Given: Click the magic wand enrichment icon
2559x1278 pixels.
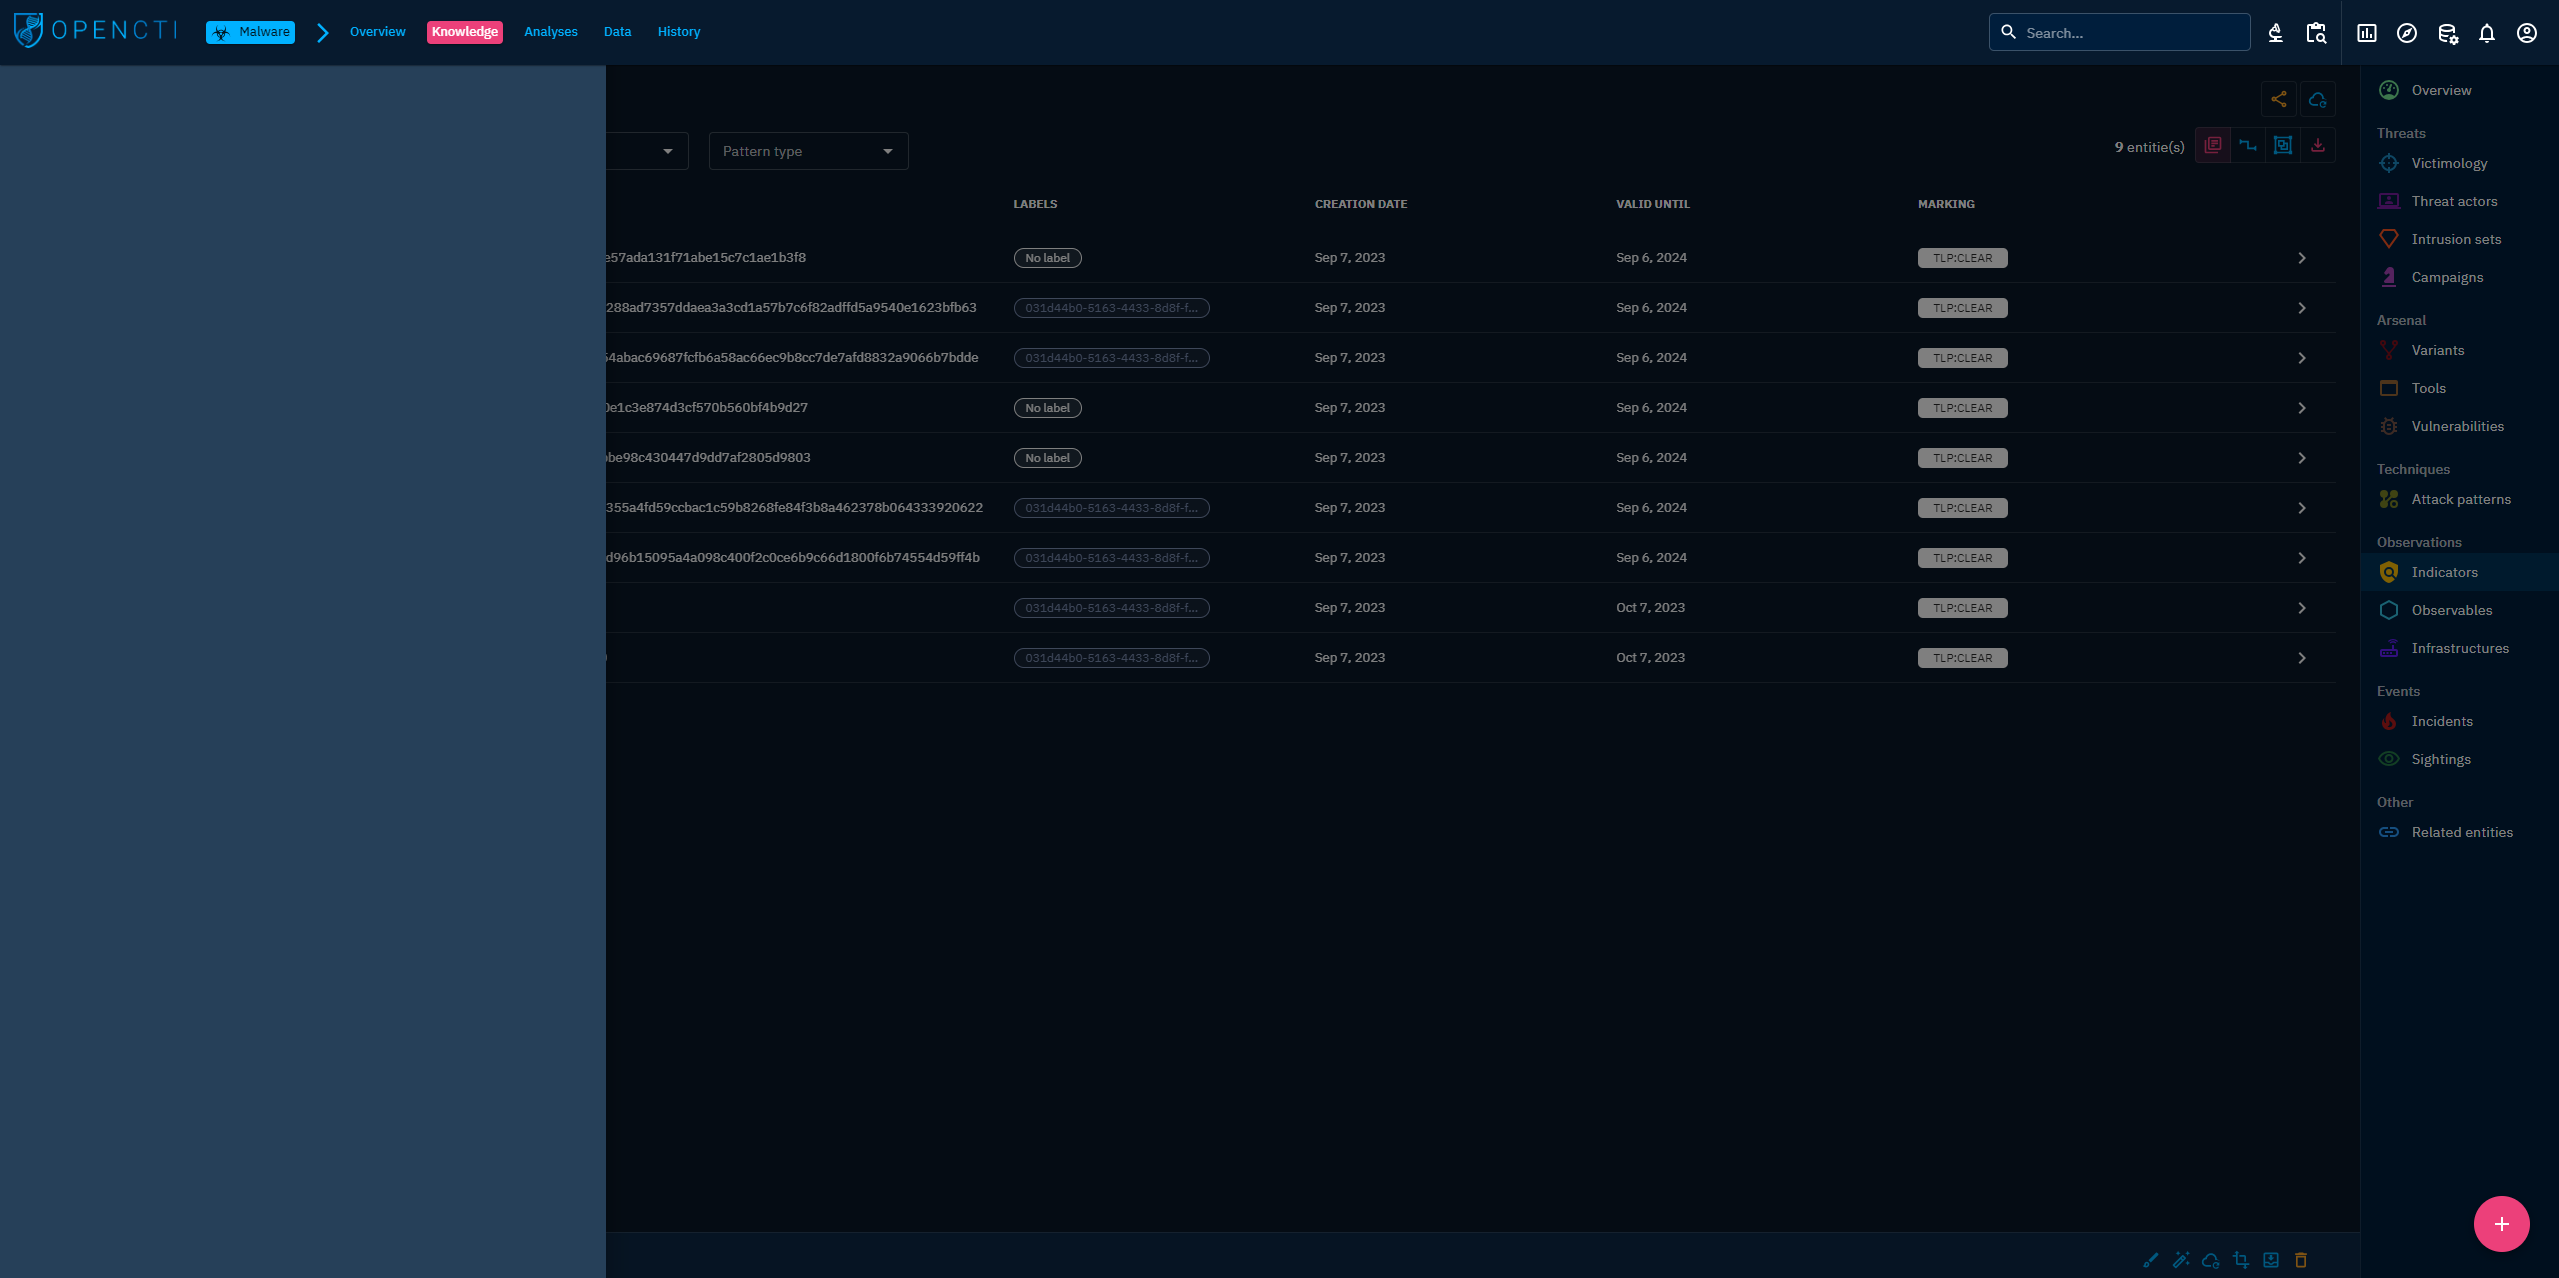Looking at the screenshot, I should click(x=2181, y=1260).
